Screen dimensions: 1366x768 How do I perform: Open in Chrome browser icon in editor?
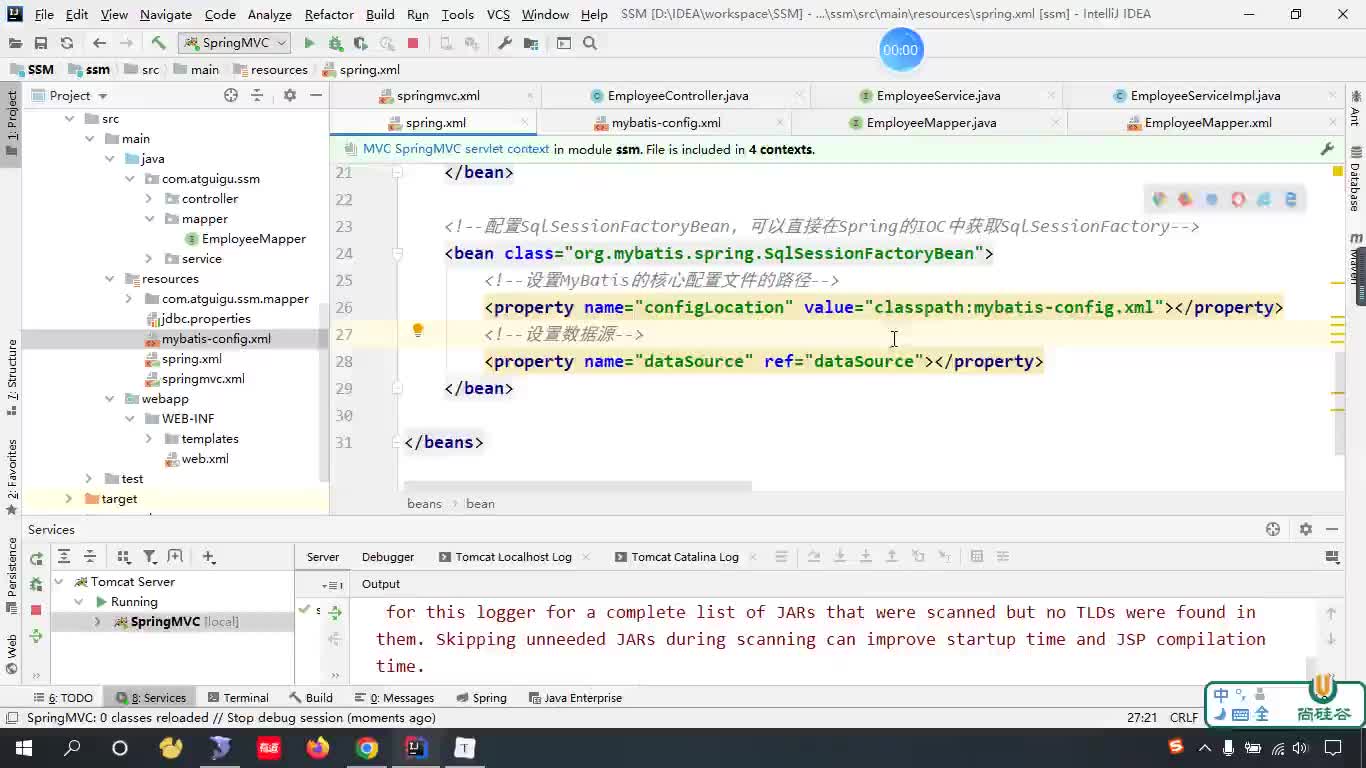click(1159, 199)
